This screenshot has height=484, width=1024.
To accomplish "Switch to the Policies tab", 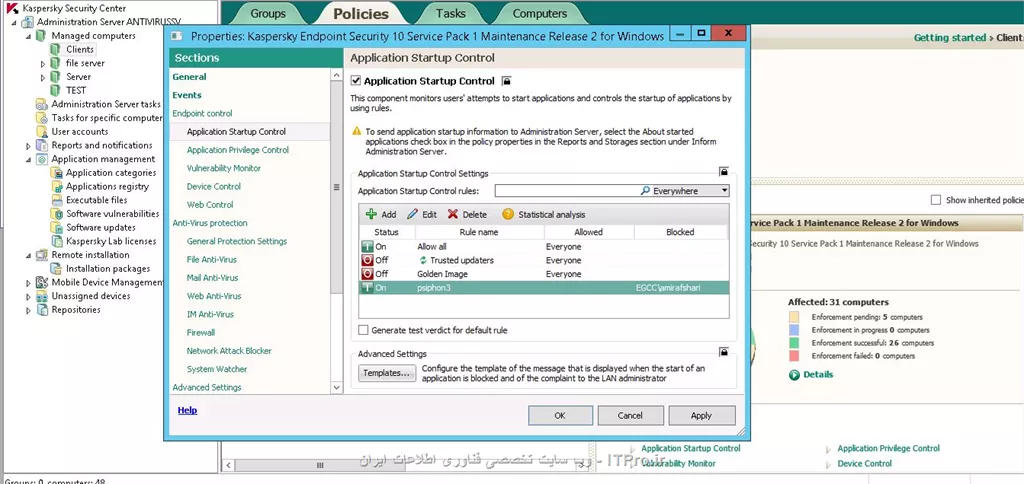I will click(361, 13).
